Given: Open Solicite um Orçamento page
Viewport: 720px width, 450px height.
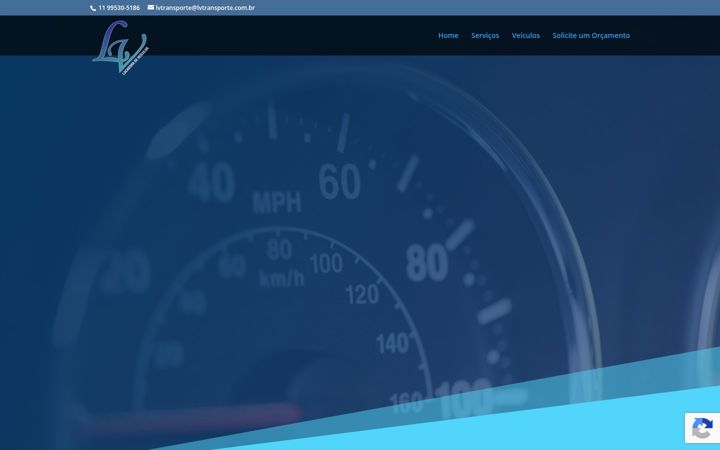Looking at the screenshot, I should point(591,35).
